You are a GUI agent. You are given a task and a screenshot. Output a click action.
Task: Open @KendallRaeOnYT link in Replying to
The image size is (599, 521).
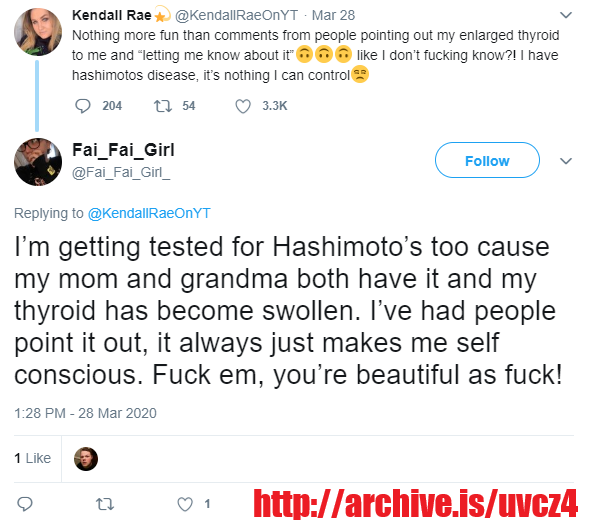pyautogui.click(x=149, y=213)
